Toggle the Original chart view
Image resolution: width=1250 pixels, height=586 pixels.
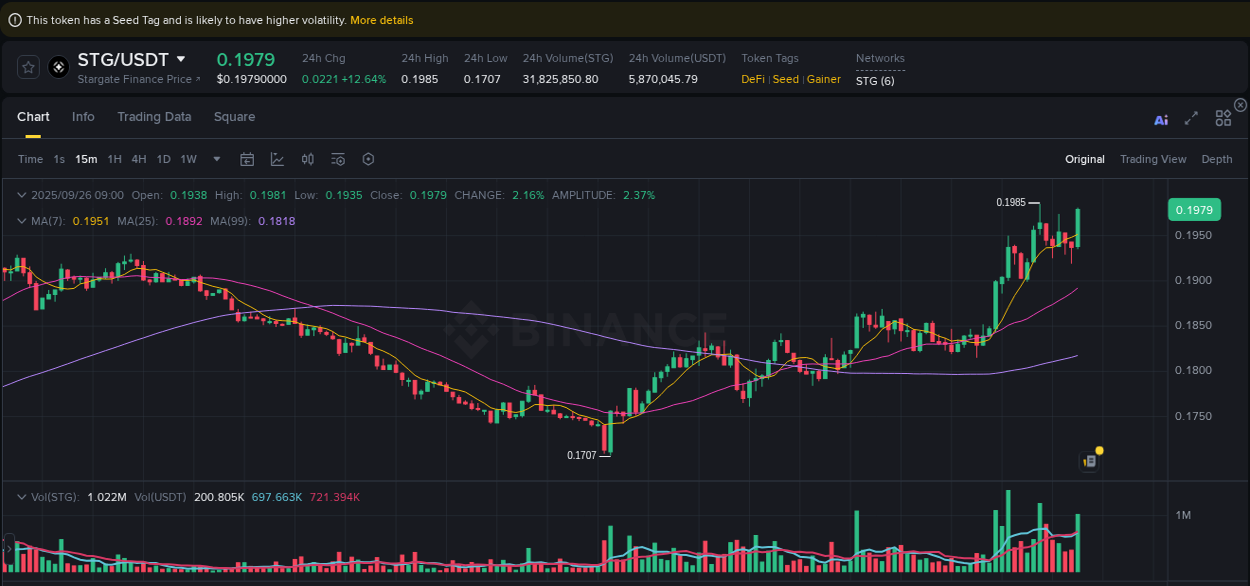[1085, 159]
